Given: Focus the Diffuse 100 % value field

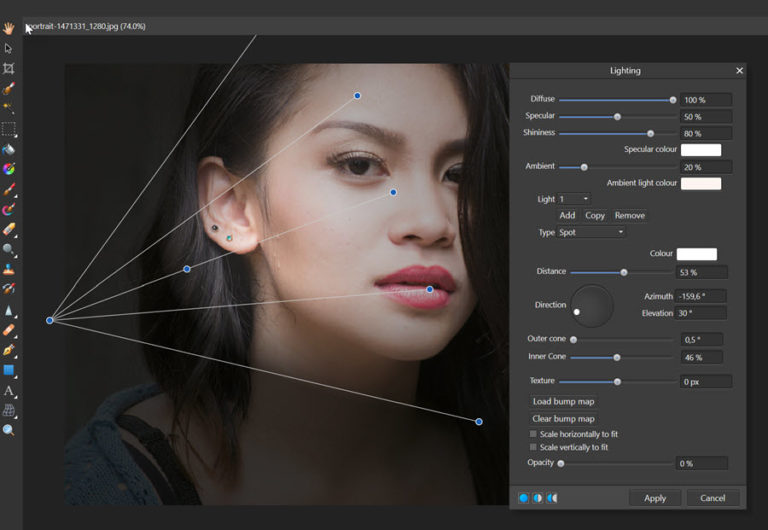Looking at the screenshot, I should coord(706,100).
